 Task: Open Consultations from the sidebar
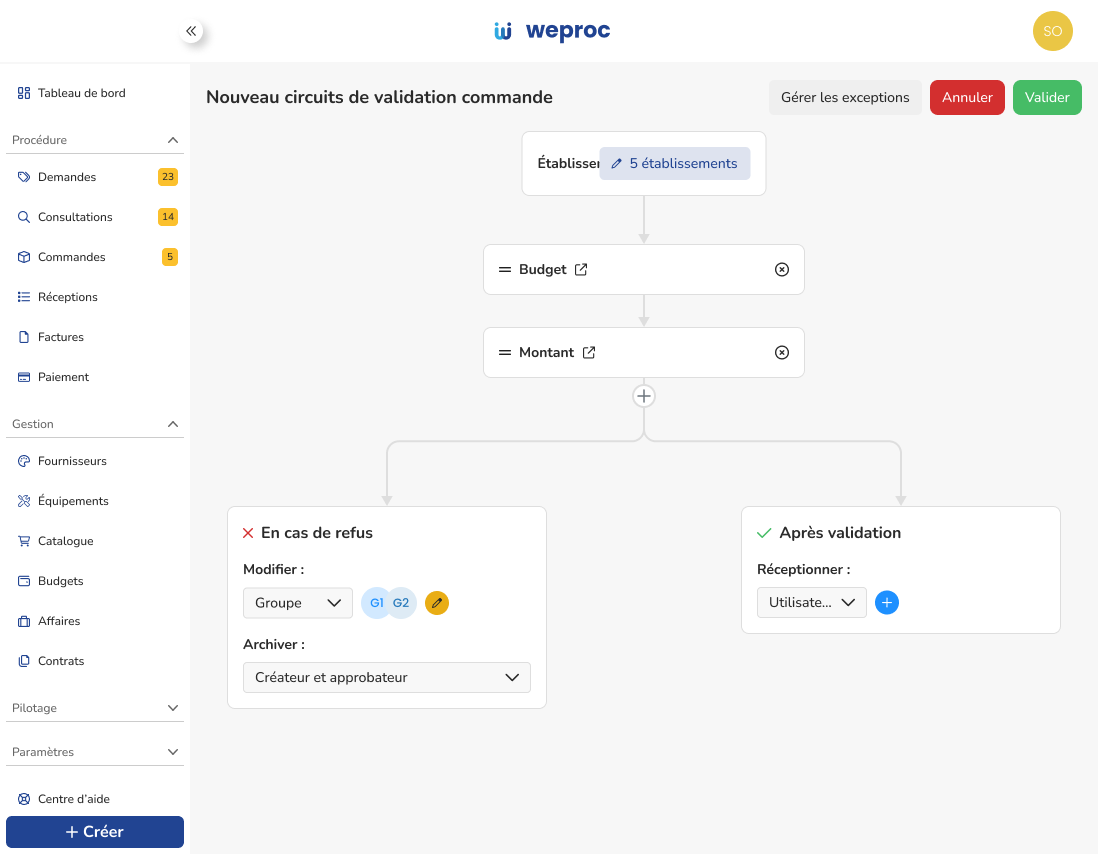click(24, 216)
